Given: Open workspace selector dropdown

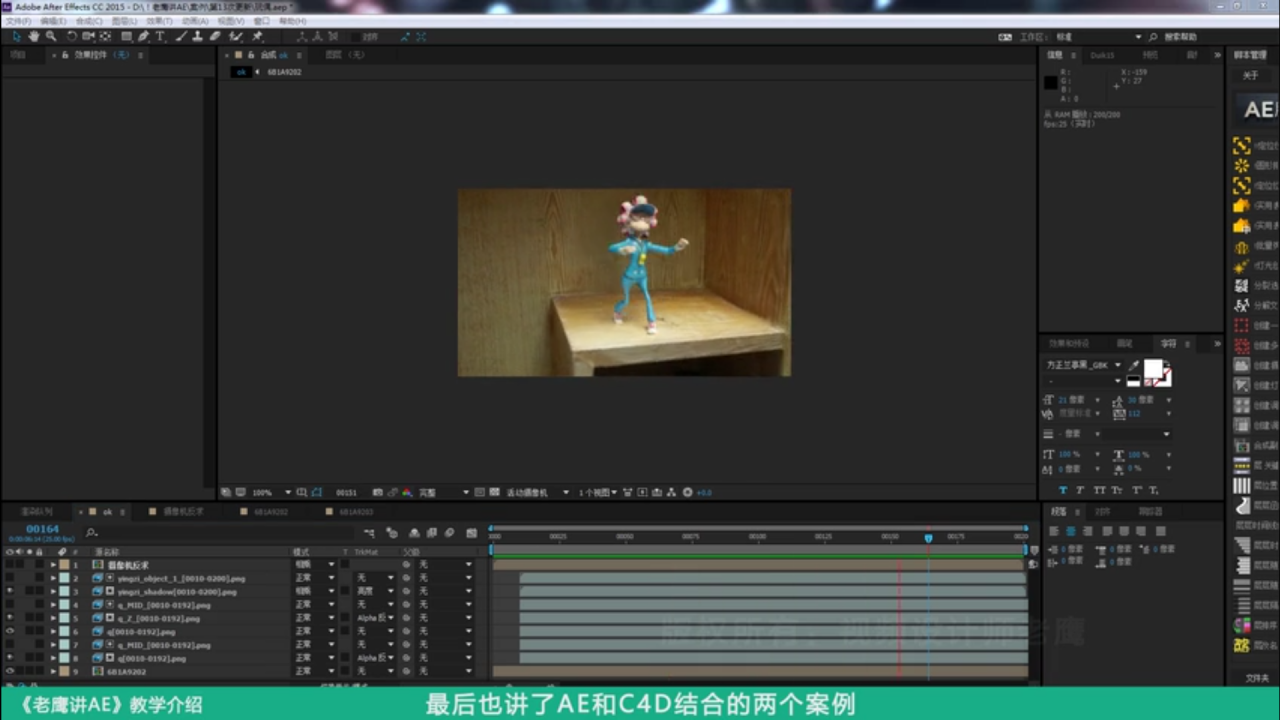Looking at the screenshot, I should pyautogui.click(x=1098, y=37).
